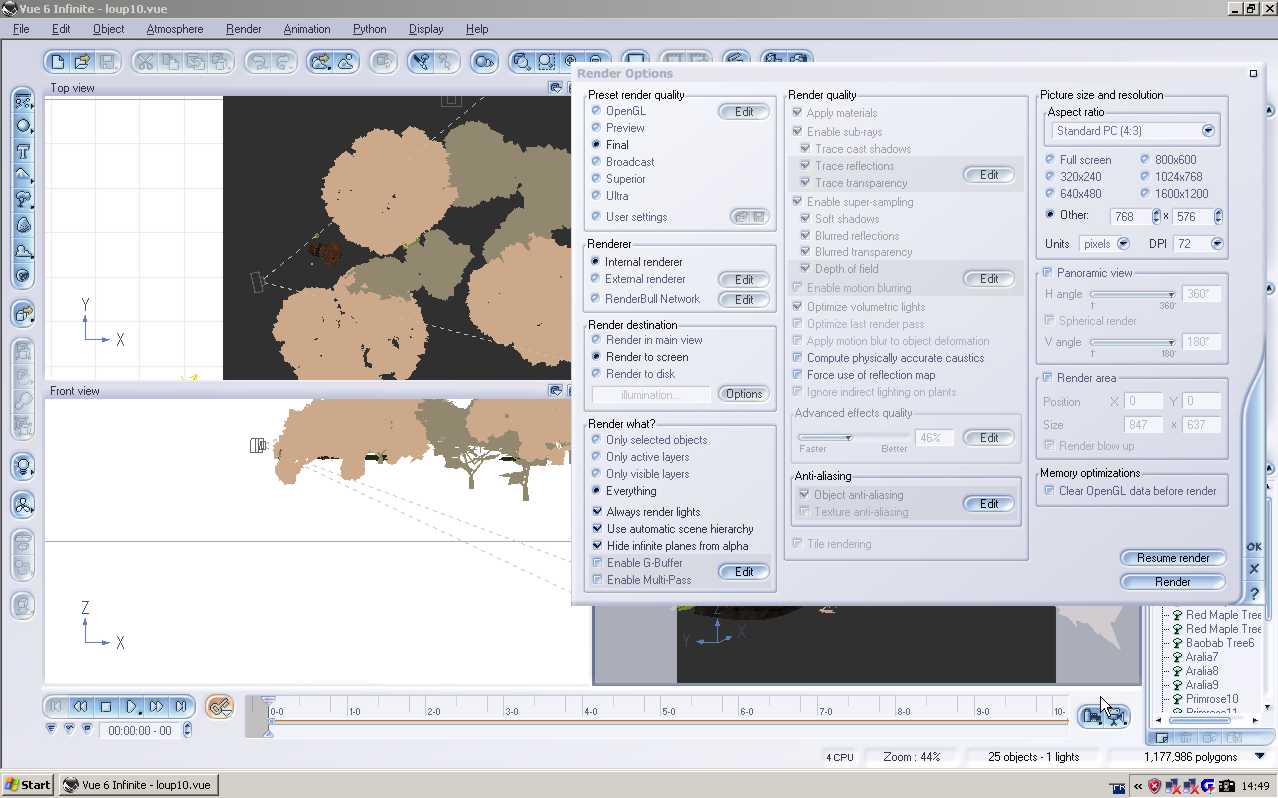Select the Text tool in left toolbar
The width and height of the screenshot is (1278, 798).
23,152
